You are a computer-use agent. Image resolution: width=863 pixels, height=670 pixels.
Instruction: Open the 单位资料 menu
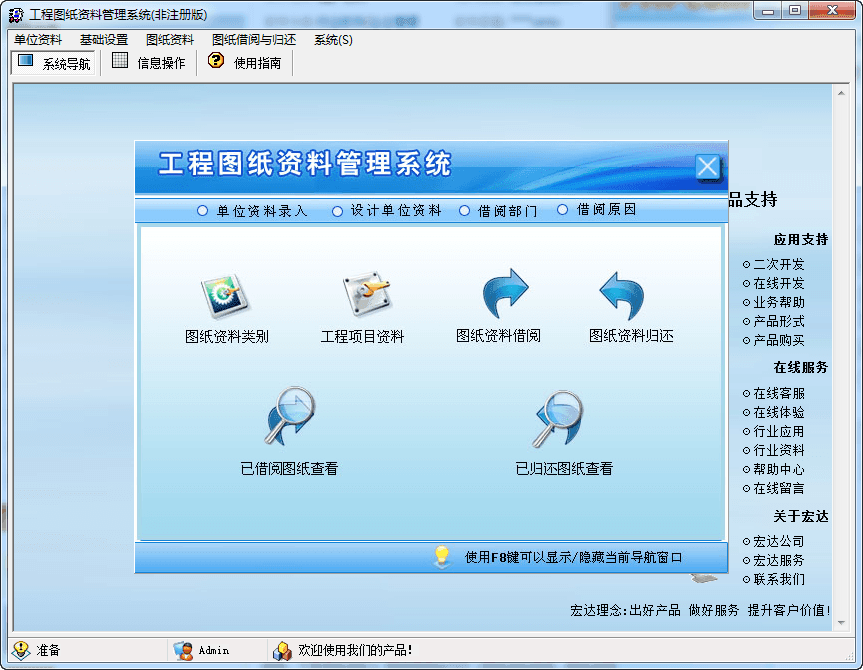coord(38,40)
